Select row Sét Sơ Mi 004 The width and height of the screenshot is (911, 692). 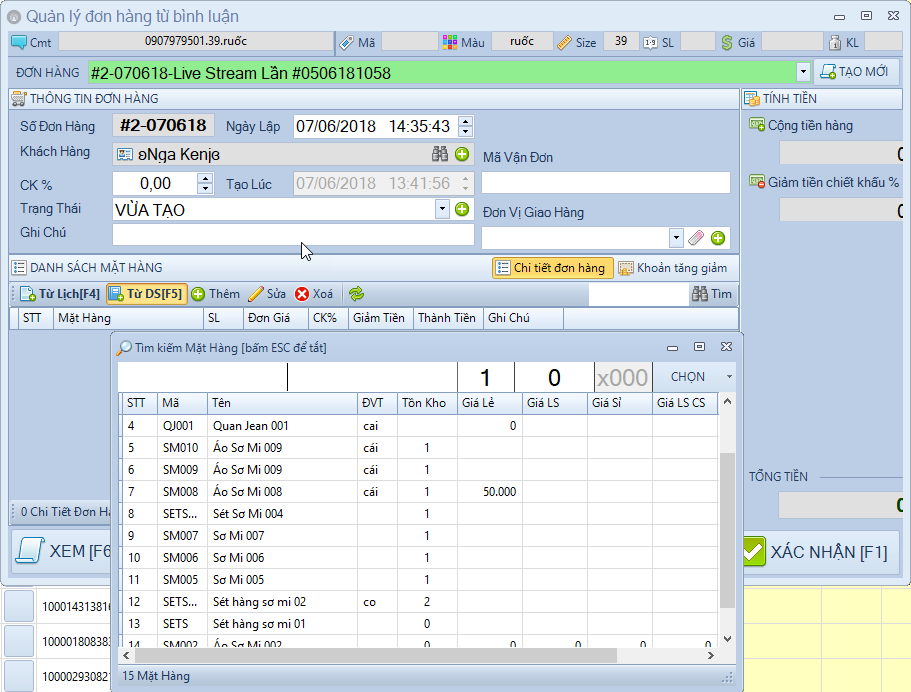pyautogui.click(x=420, y=514)
